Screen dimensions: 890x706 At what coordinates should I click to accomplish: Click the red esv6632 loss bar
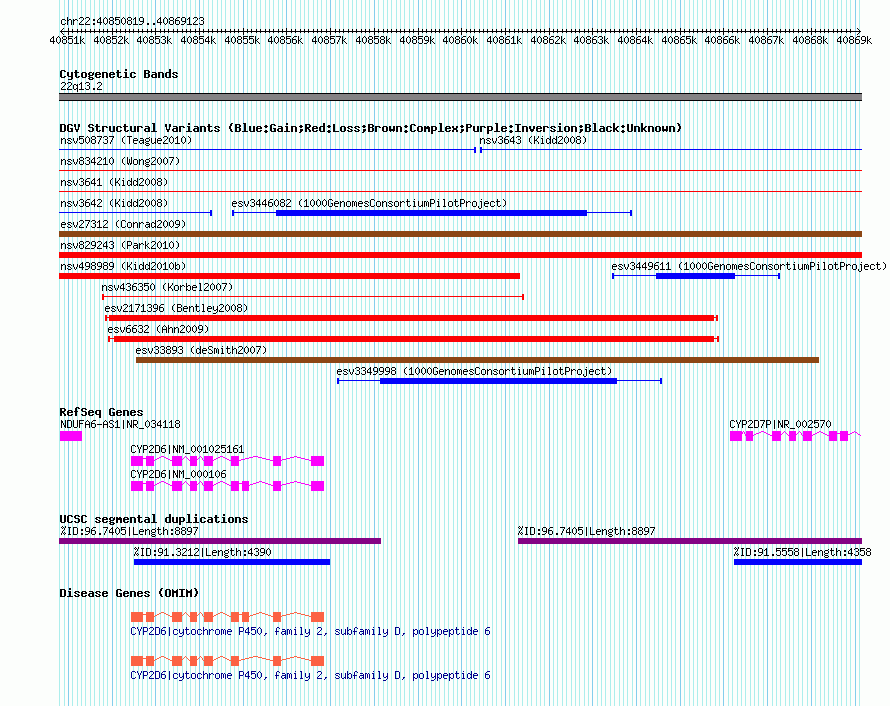(414, 339)
